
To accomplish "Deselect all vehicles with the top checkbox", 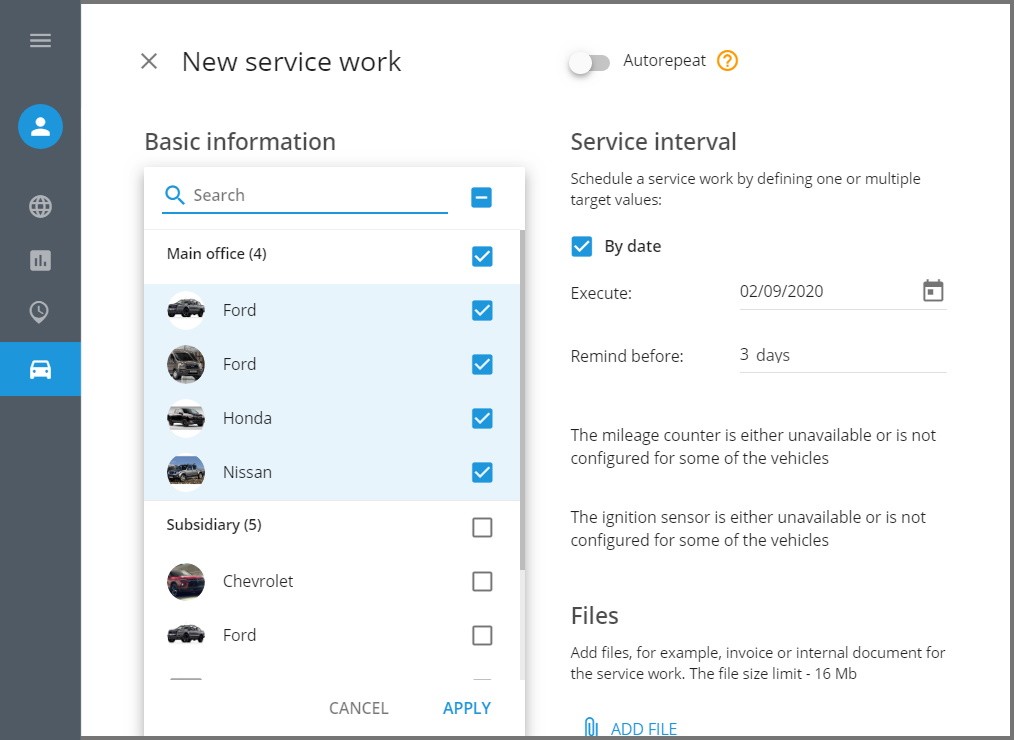I will [x=482, y=197].
